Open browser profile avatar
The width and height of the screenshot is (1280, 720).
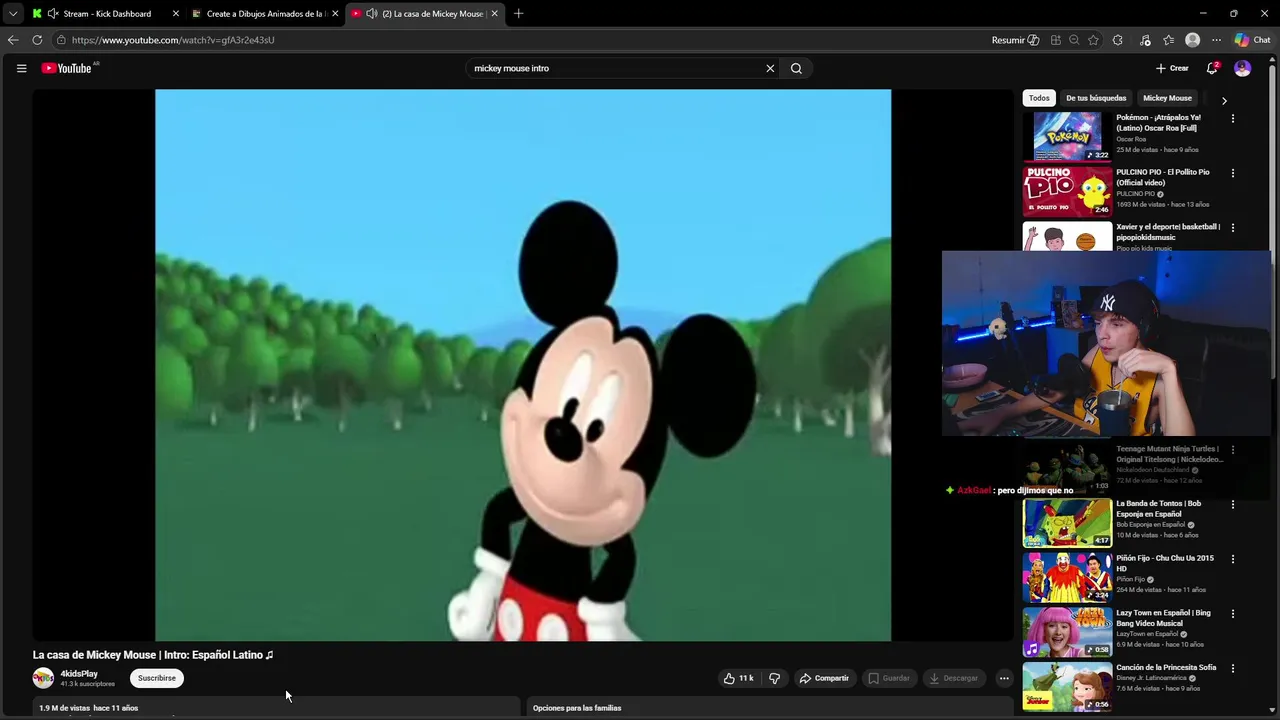point(1192,40)
